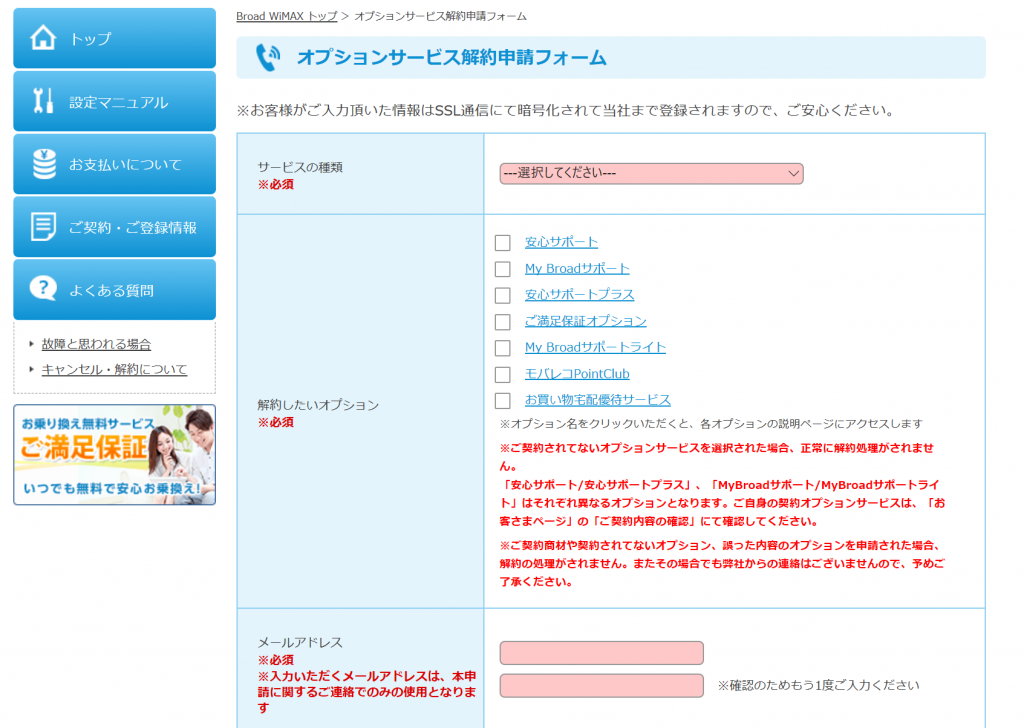Click the house icon in the トップ button
Screen dimensions: 1024x728
[x=43, y=38]
